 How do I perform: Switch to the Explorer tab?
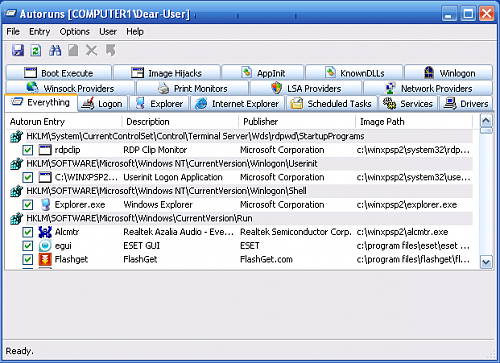click(x=159, y=104)
